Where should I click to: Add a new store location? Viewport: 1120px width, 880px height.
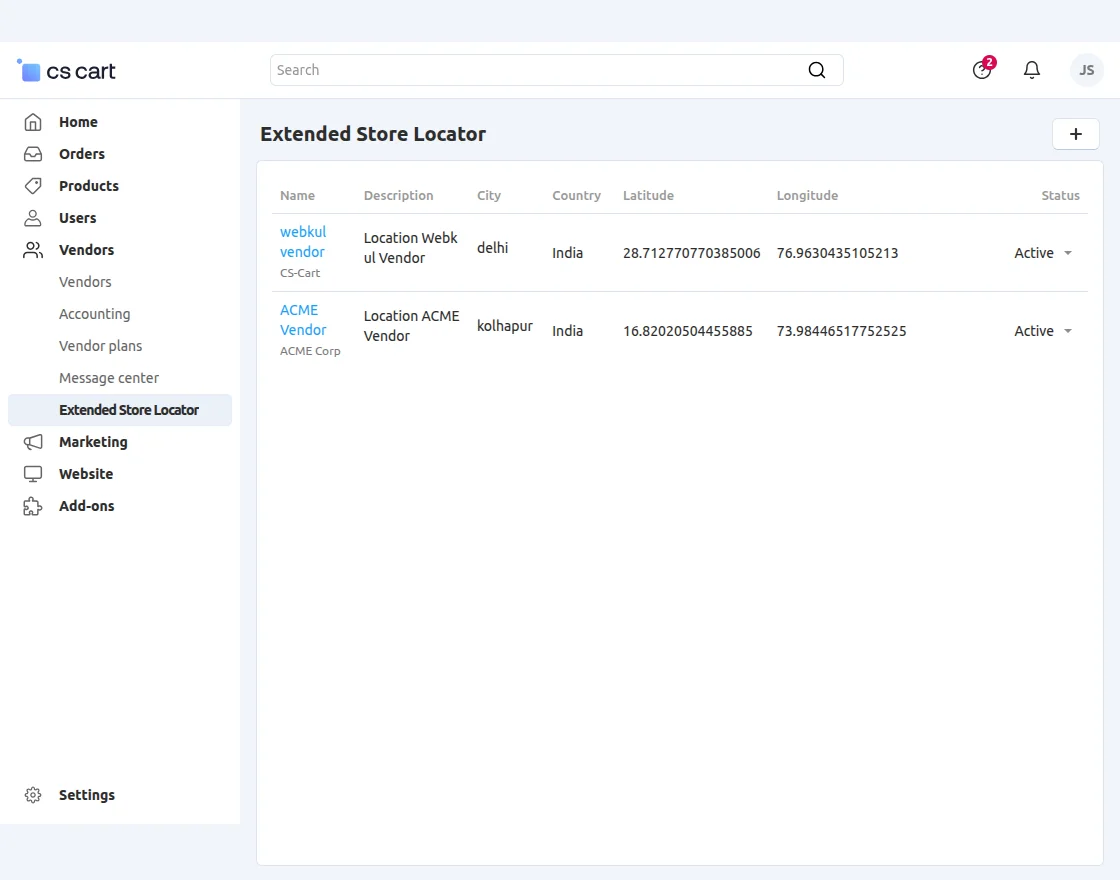1076,134
